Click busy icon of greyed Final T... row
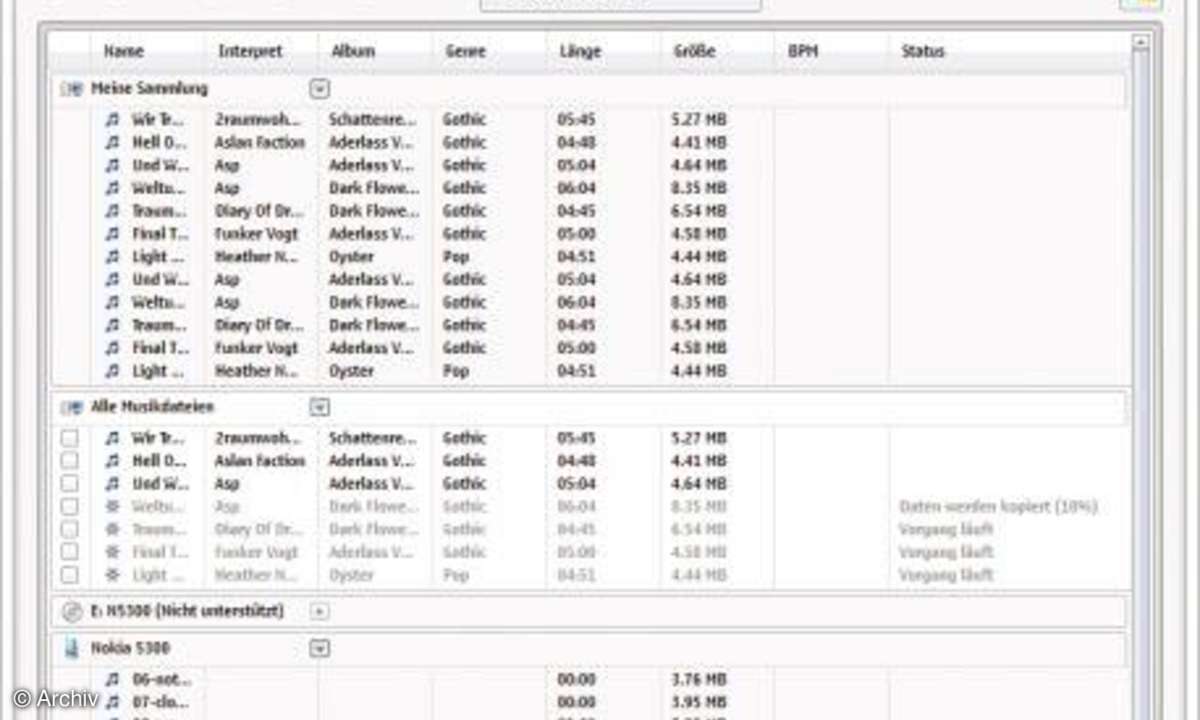Screen dimensions: 1200x720 (112, 552)
